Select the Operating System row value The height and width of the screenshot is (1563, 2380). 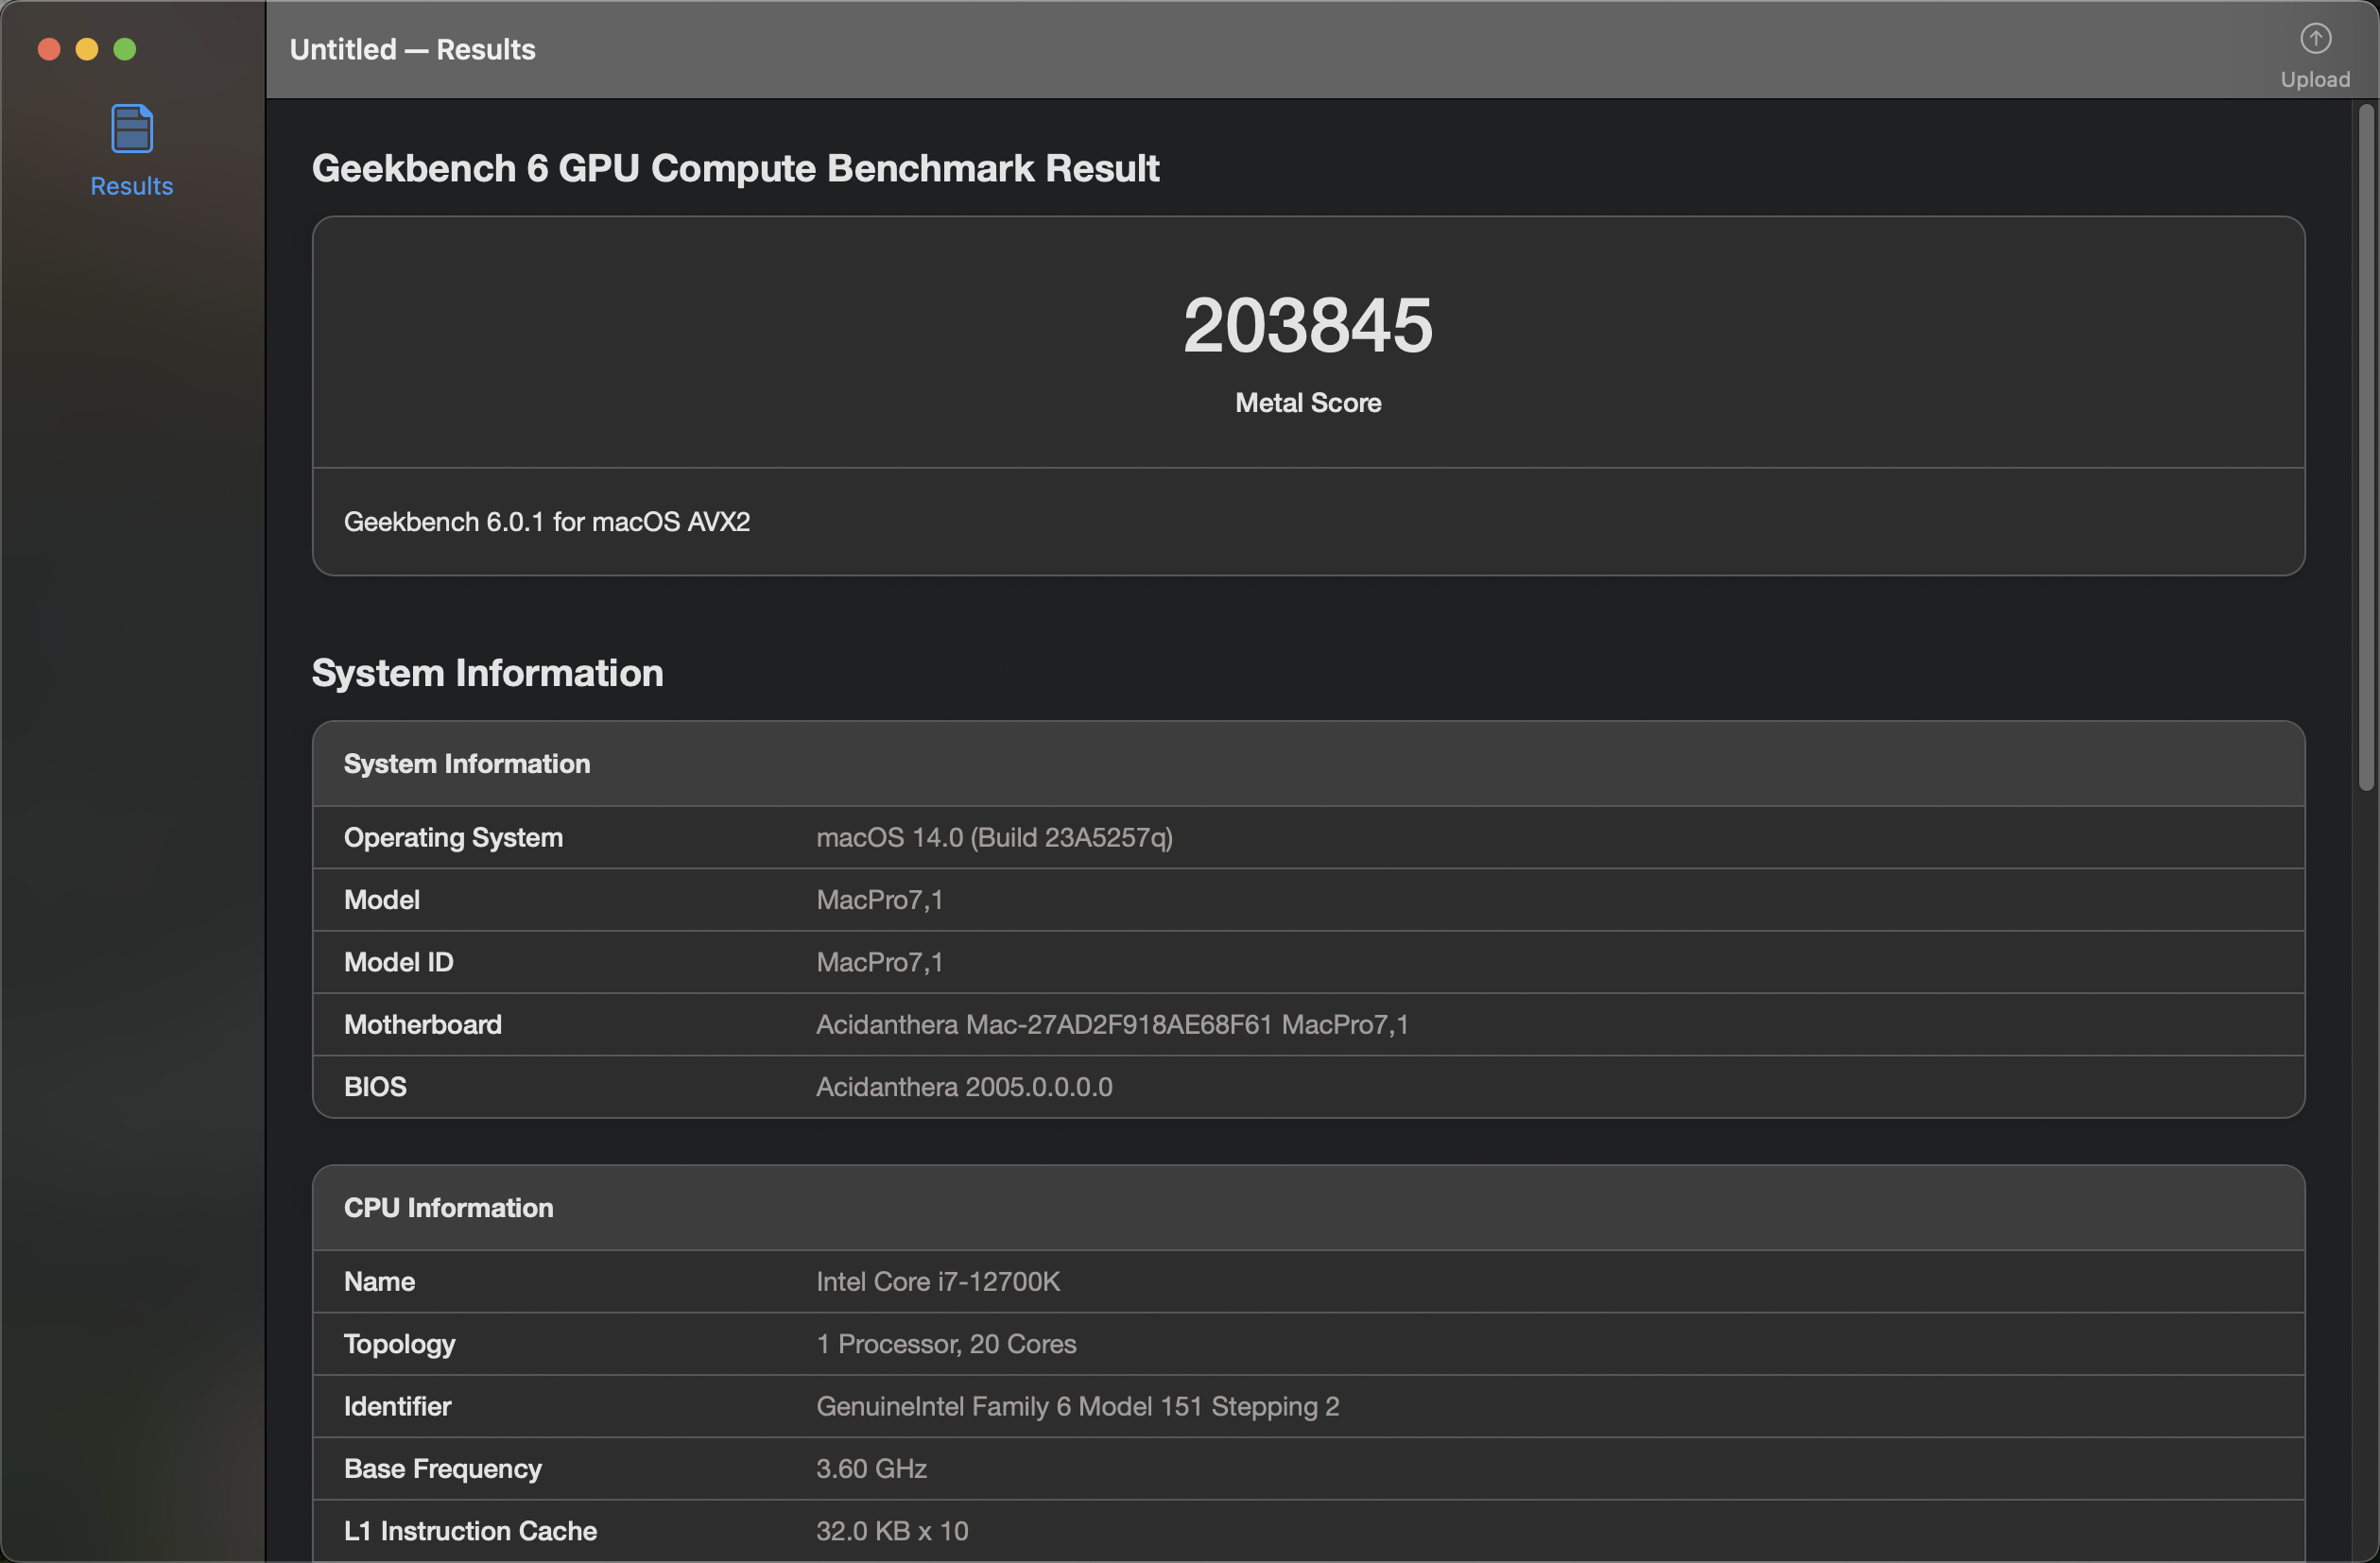(x=994, y=837)
